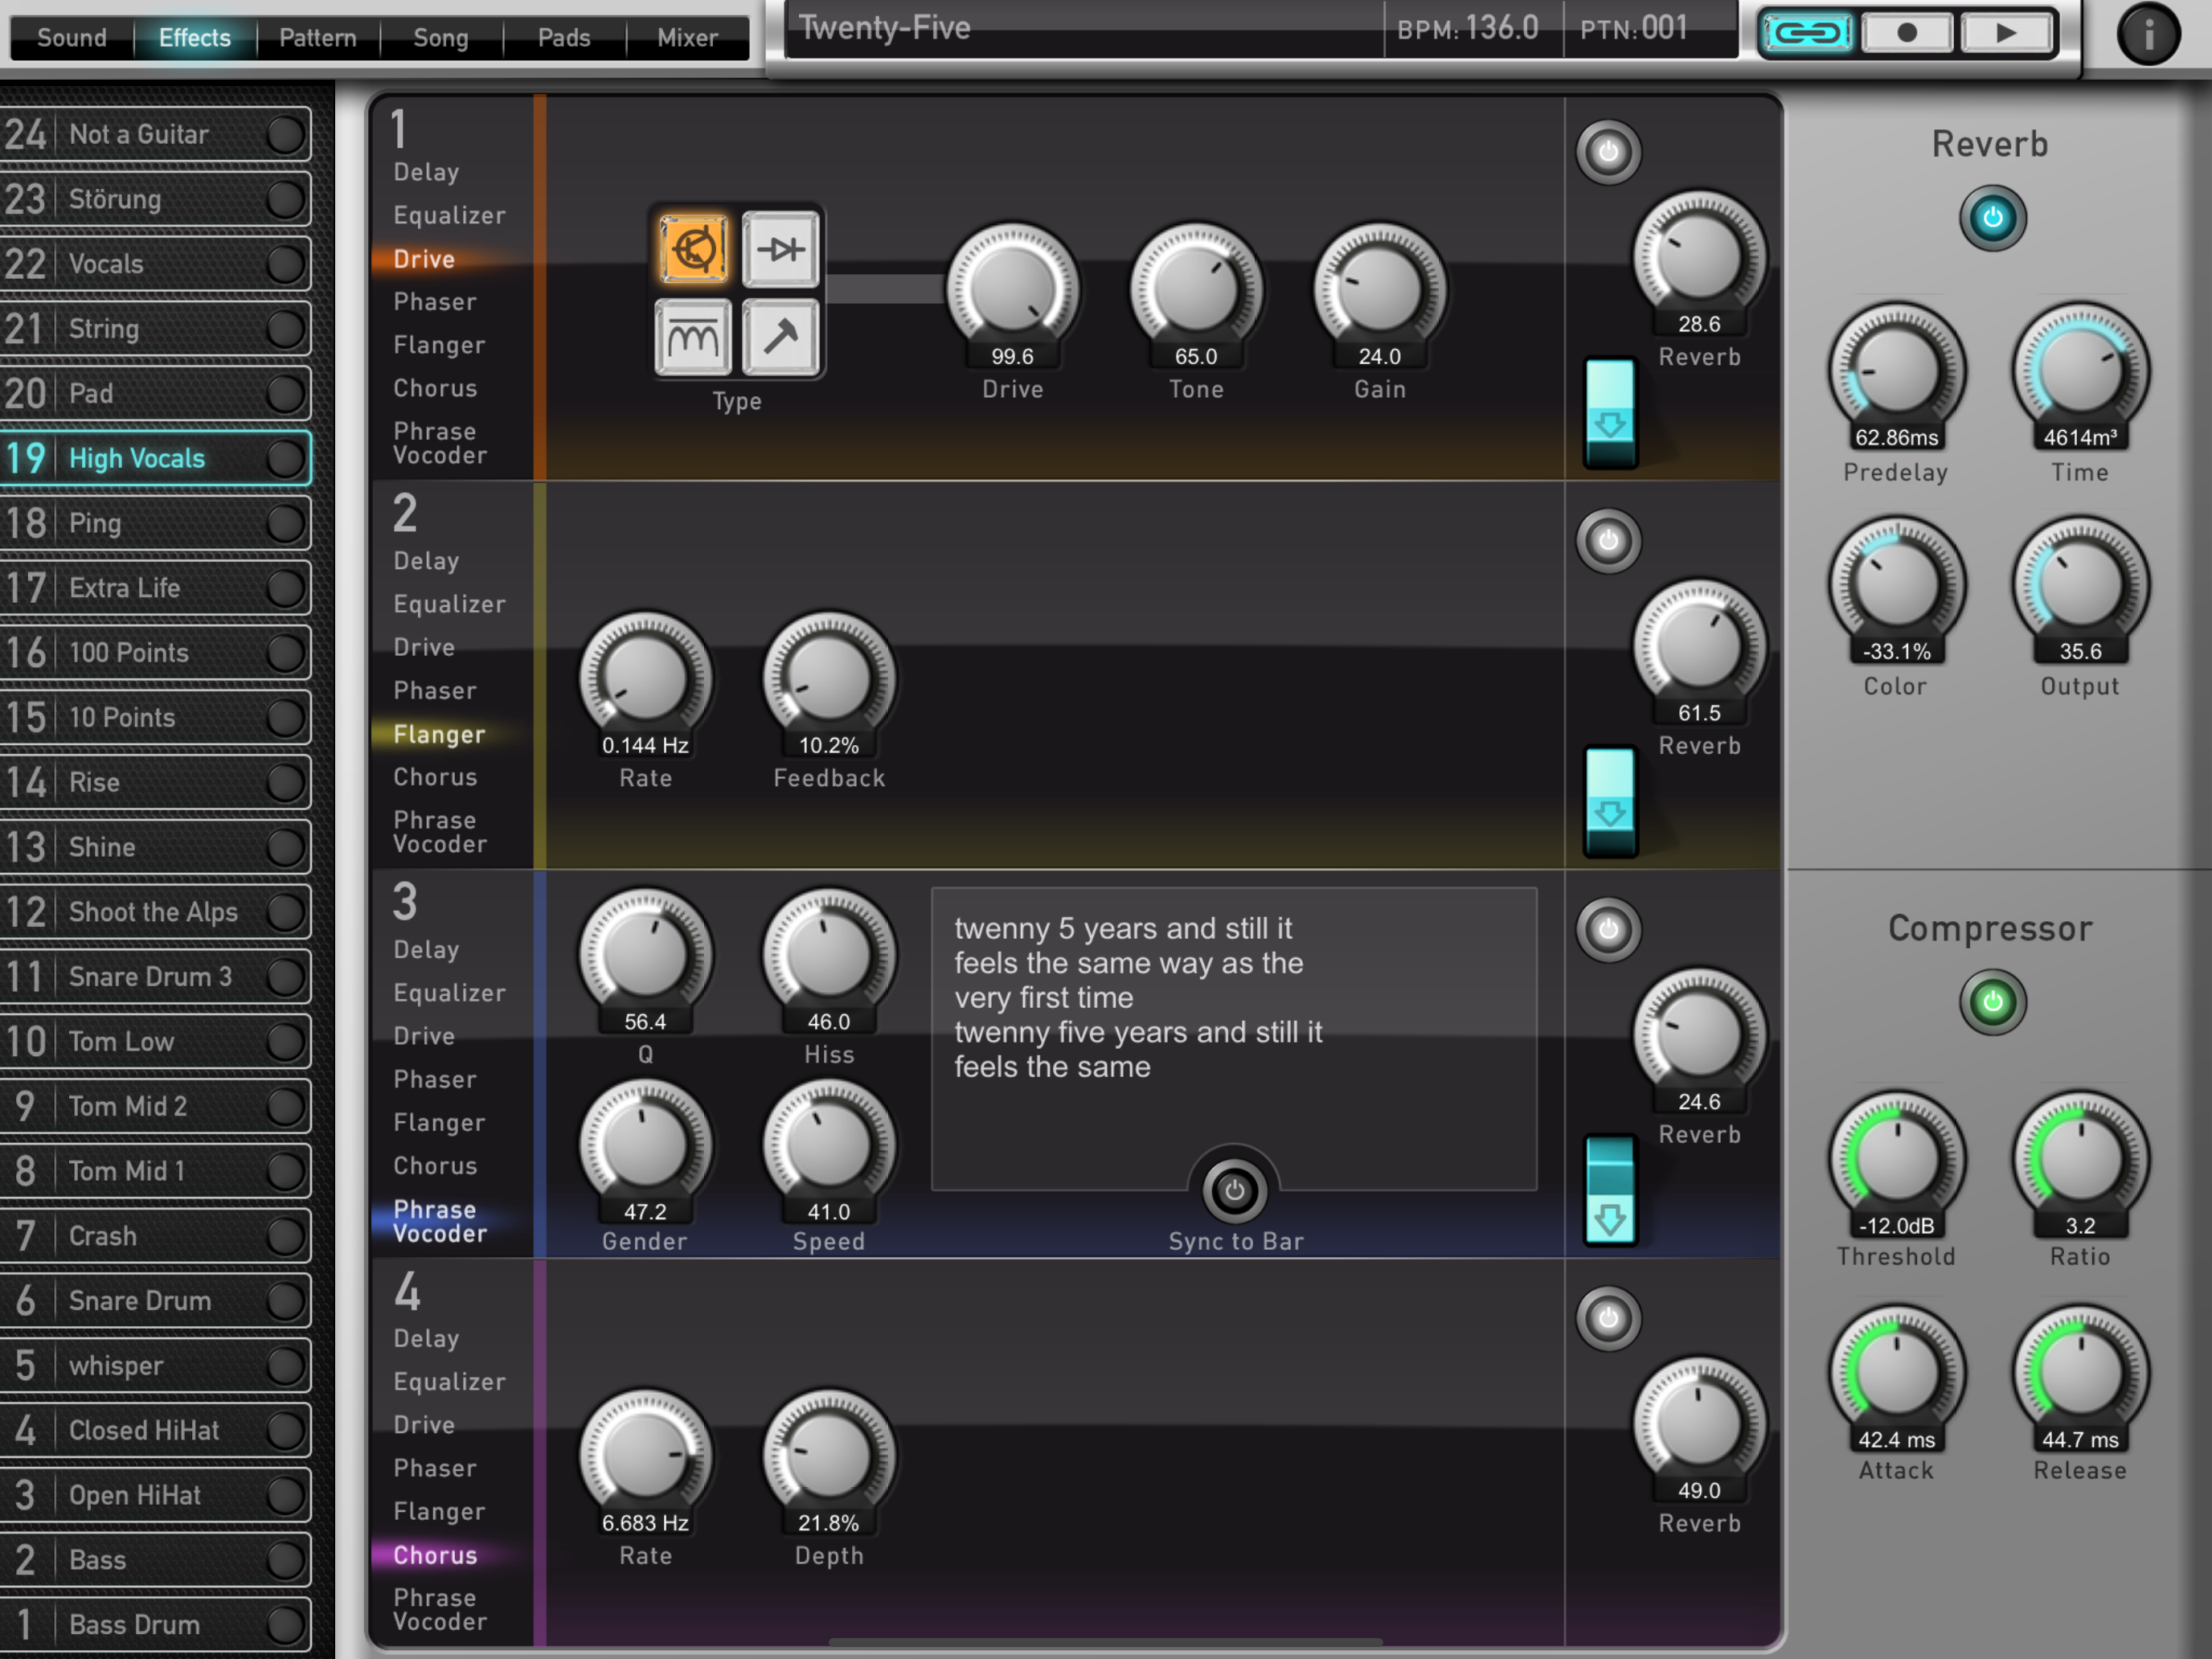Click the Reverb Time knob
The width and height of the screenshot is (2212, 1659).
pyautogui.click(x=2080, y=370)
